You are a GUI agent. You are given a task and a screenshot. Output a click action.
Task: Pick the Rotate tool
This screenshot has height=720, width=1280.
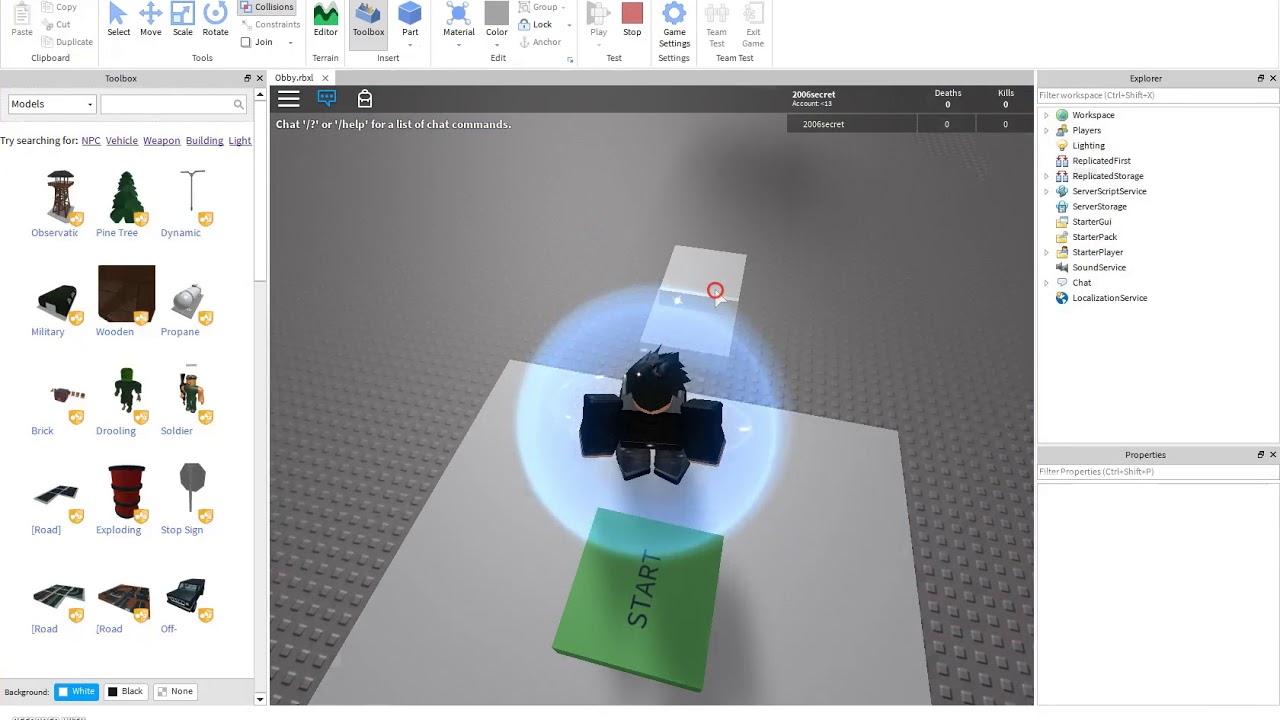(215, 20)
